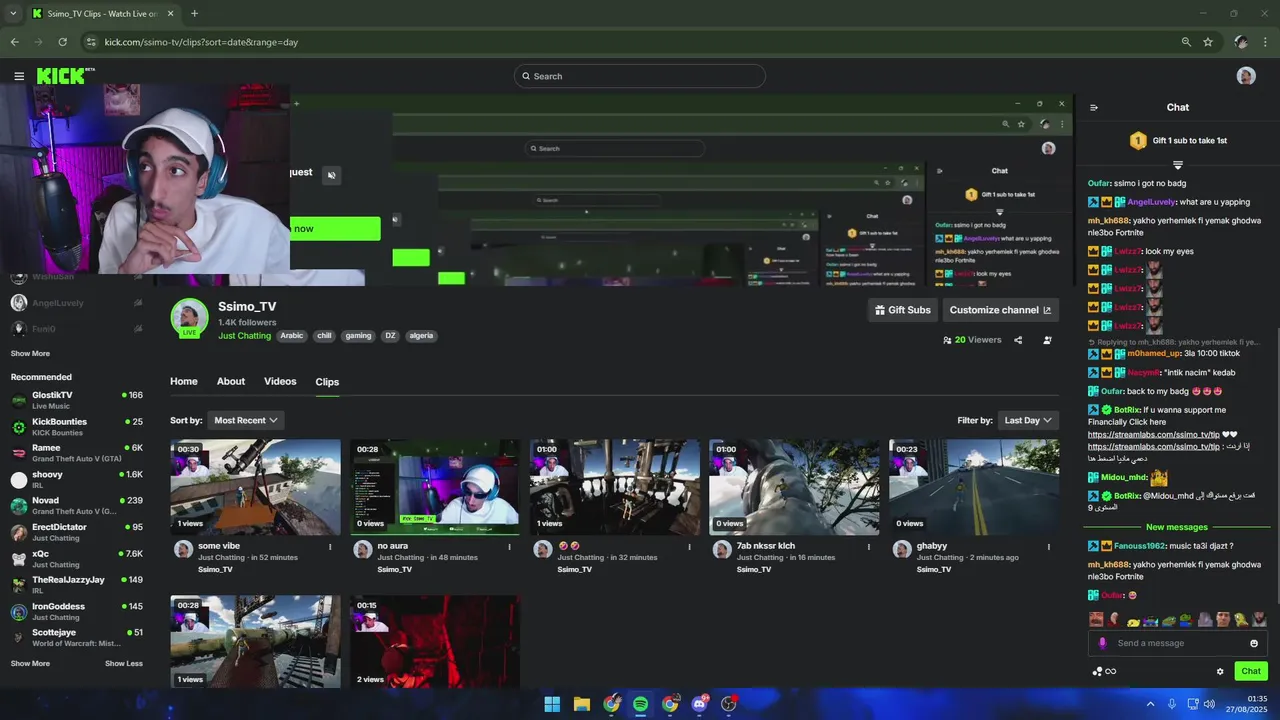The width and height of the screenshot is (1280, 720).
Task: Open Discord from the taskbar
Action: pyautogui.click(x=699, y=704)
